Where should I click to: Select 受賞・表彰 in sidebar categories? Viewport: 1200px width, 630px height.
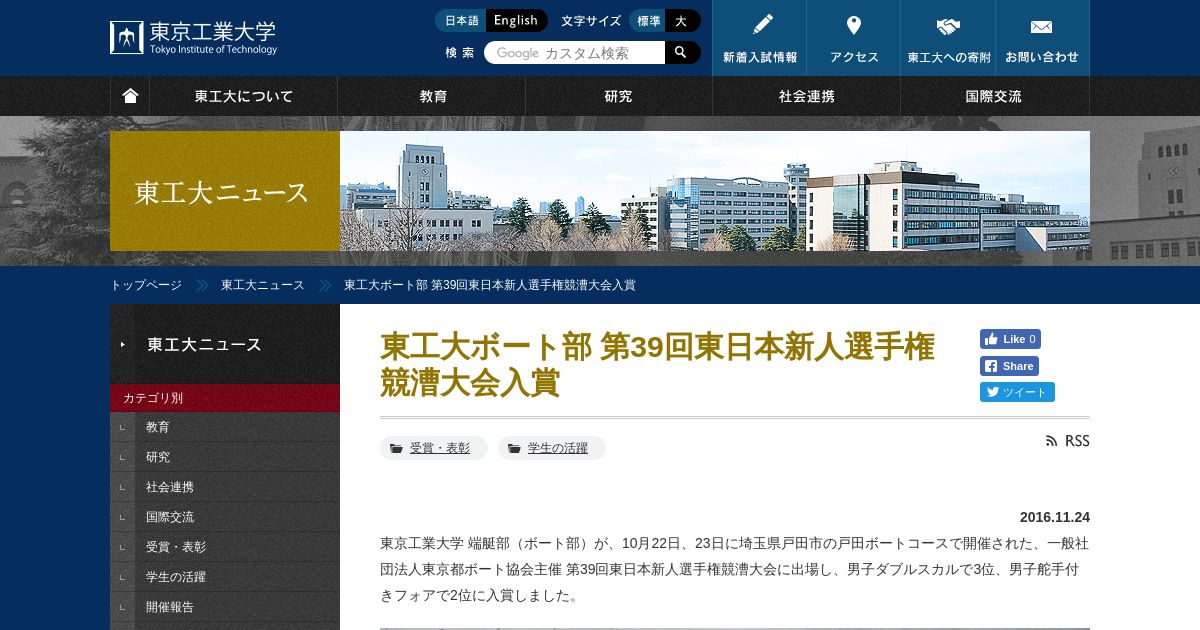pyautogui.click(x=225, y=547)
